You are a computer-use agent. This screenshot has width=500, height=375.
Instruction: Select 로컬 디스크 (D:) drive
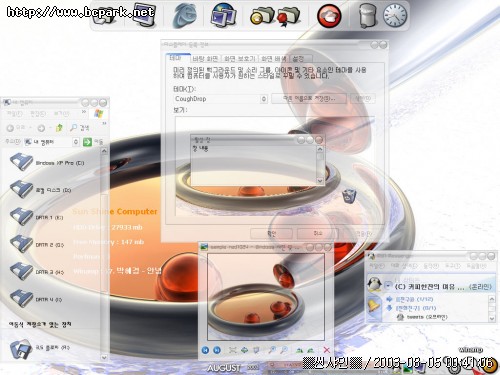tap(40, 190)
